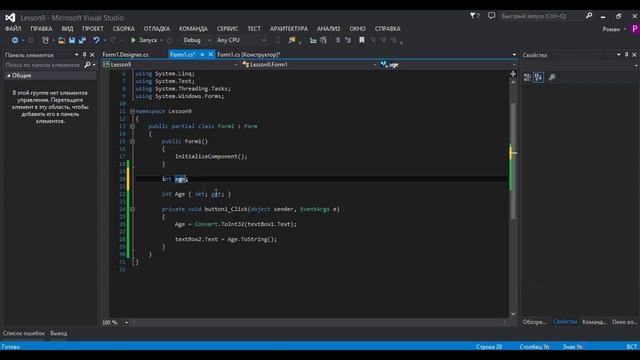Toggle pin on Form1.cs tab

coord(202,54)
